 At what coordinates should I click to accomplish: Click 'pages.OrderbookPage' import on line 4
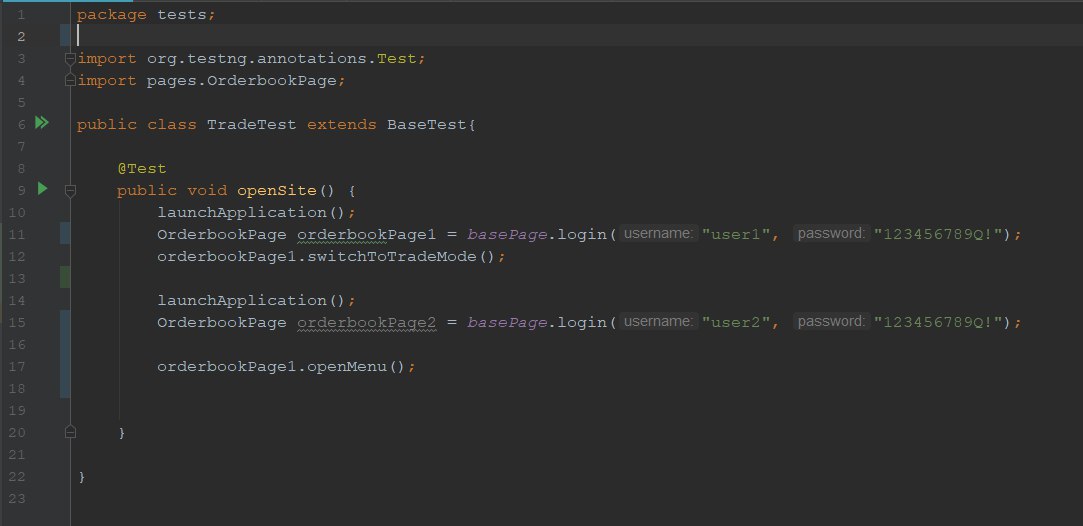241,81
